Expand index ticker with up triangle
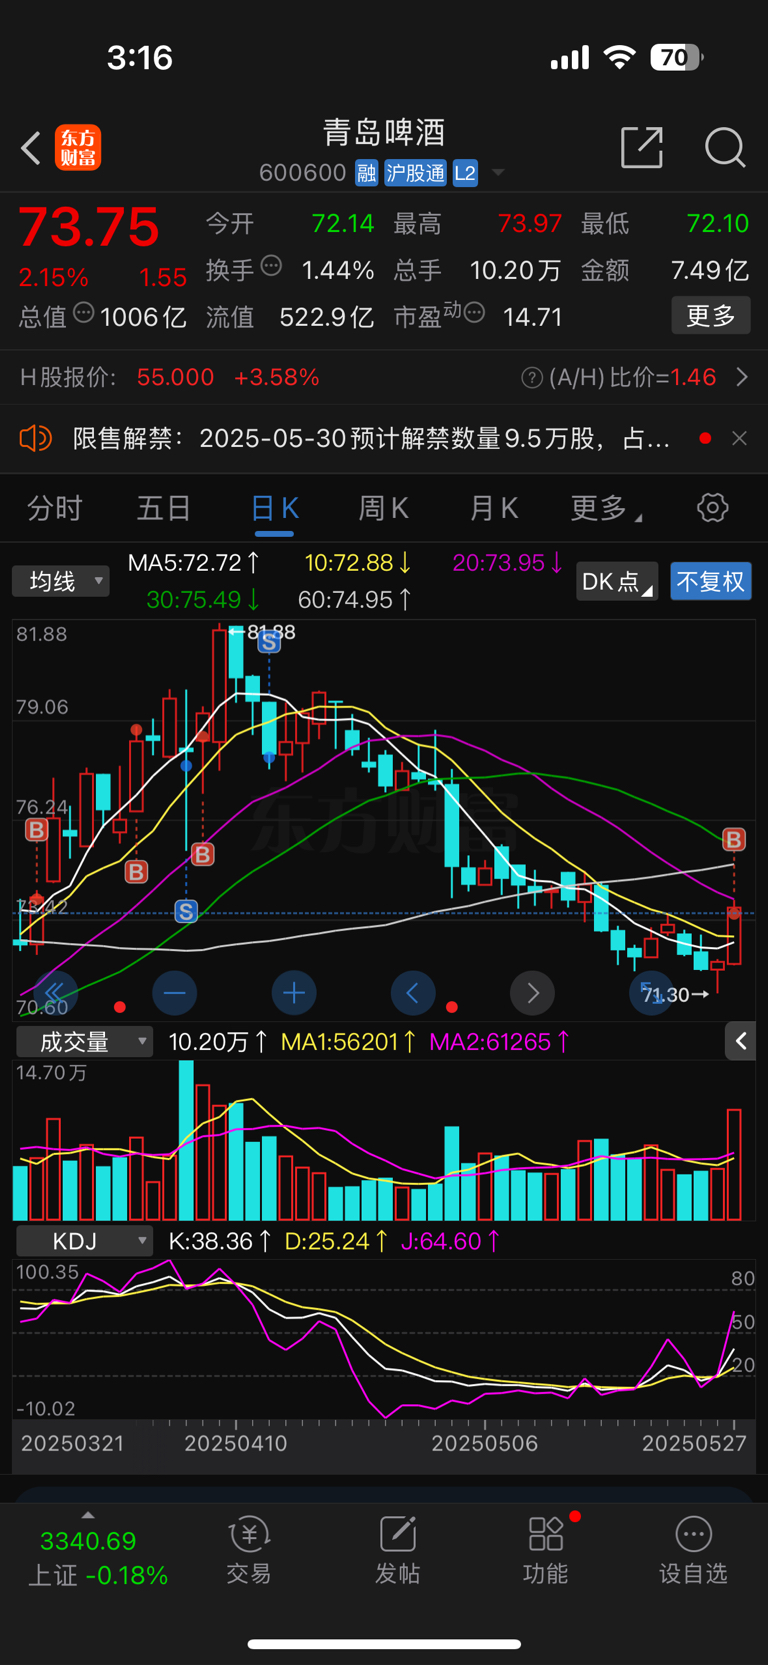This screenshot has height=1665, width=769. click(x=88, y=1516)
